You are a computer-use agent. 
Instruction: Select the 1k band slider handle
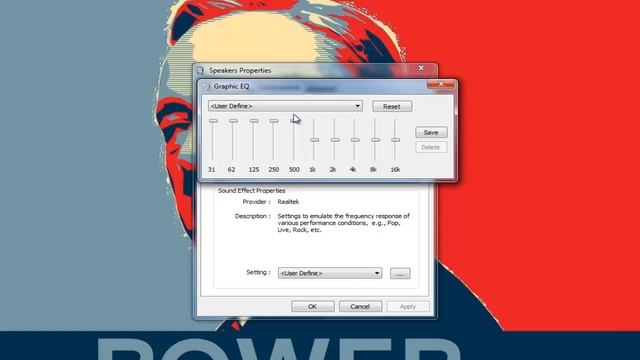[314, 140]
